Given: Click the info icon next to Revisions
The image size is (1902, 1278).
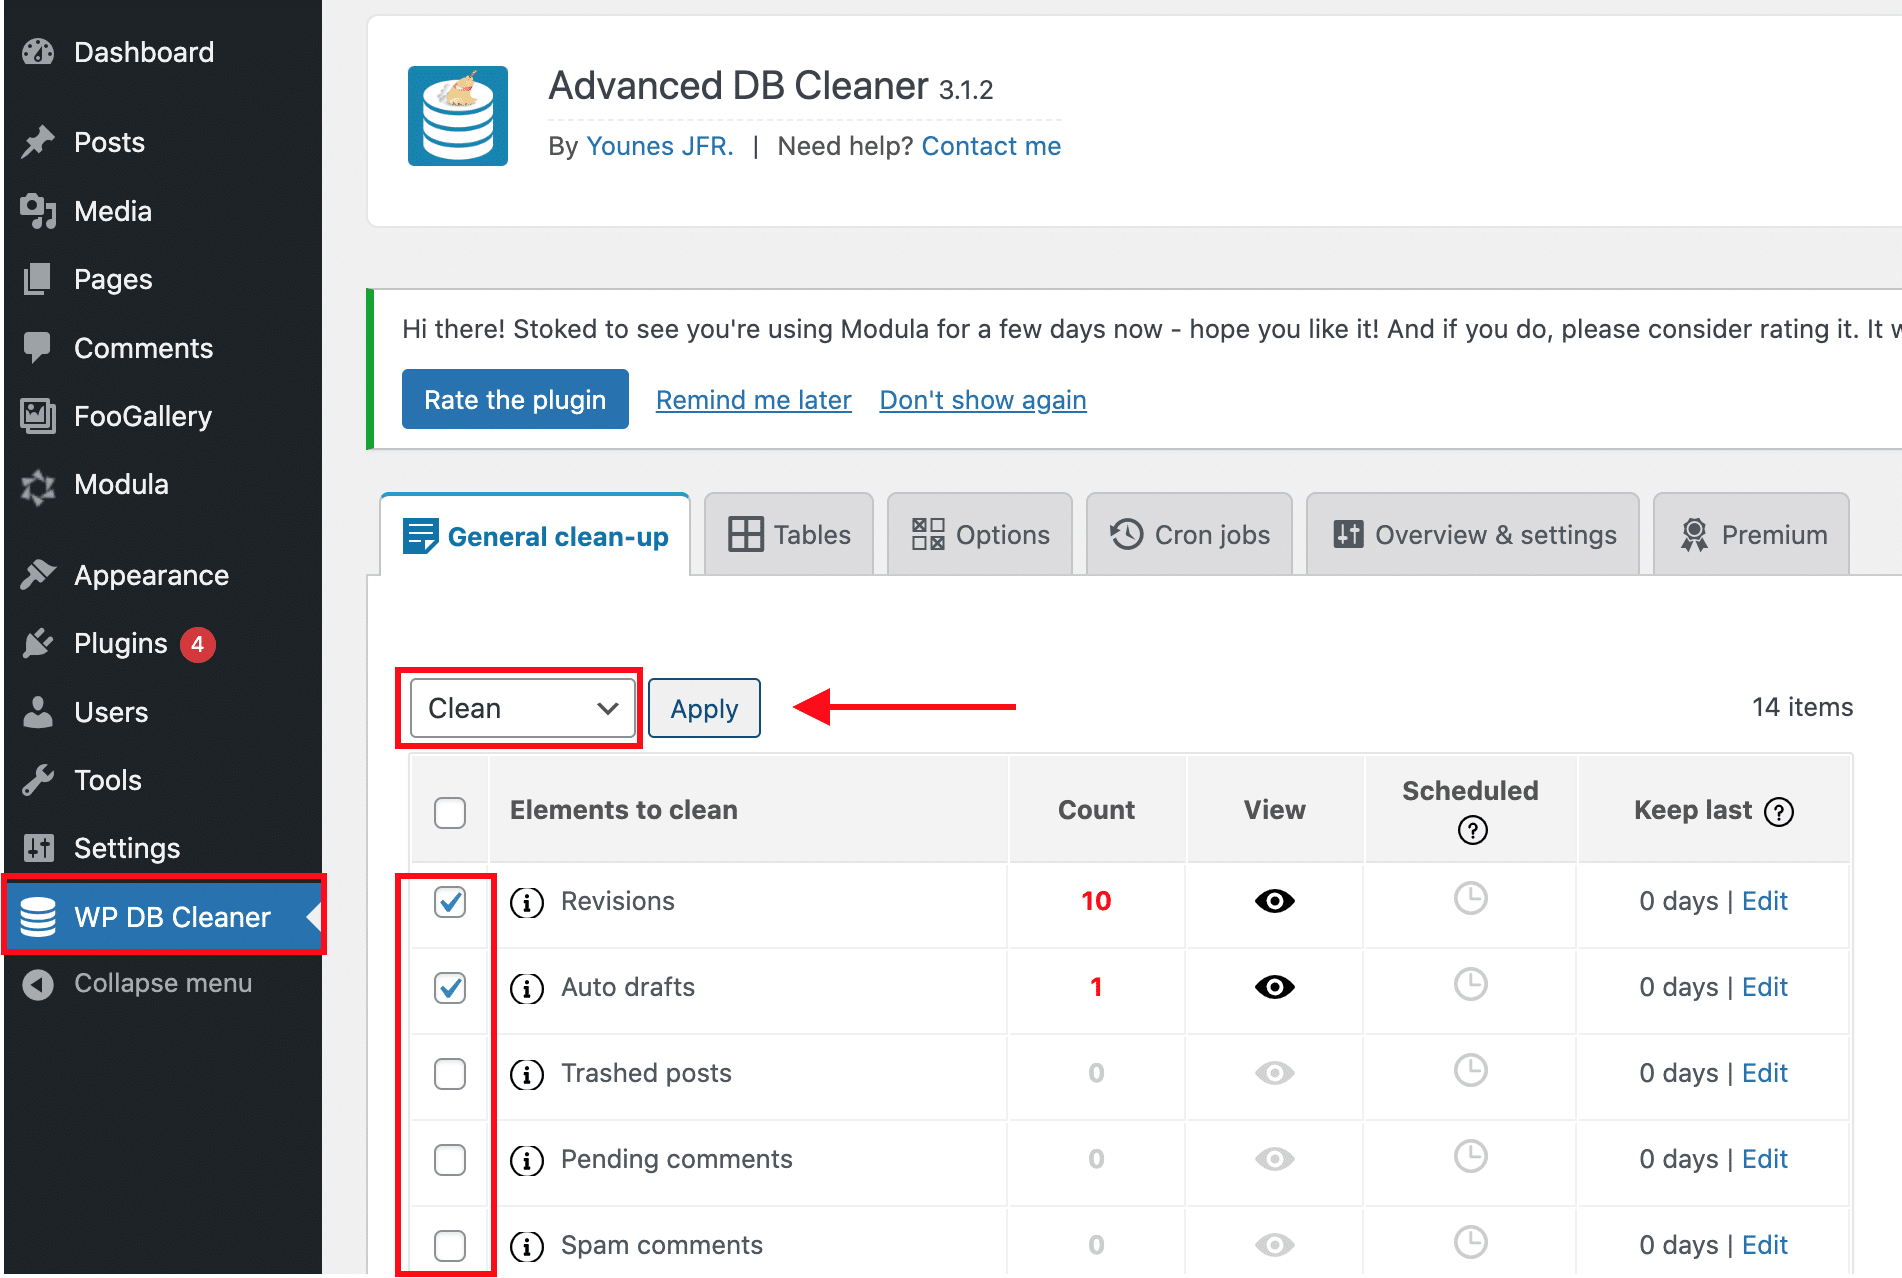Looking at the screenshot, I should pos(527,901).
